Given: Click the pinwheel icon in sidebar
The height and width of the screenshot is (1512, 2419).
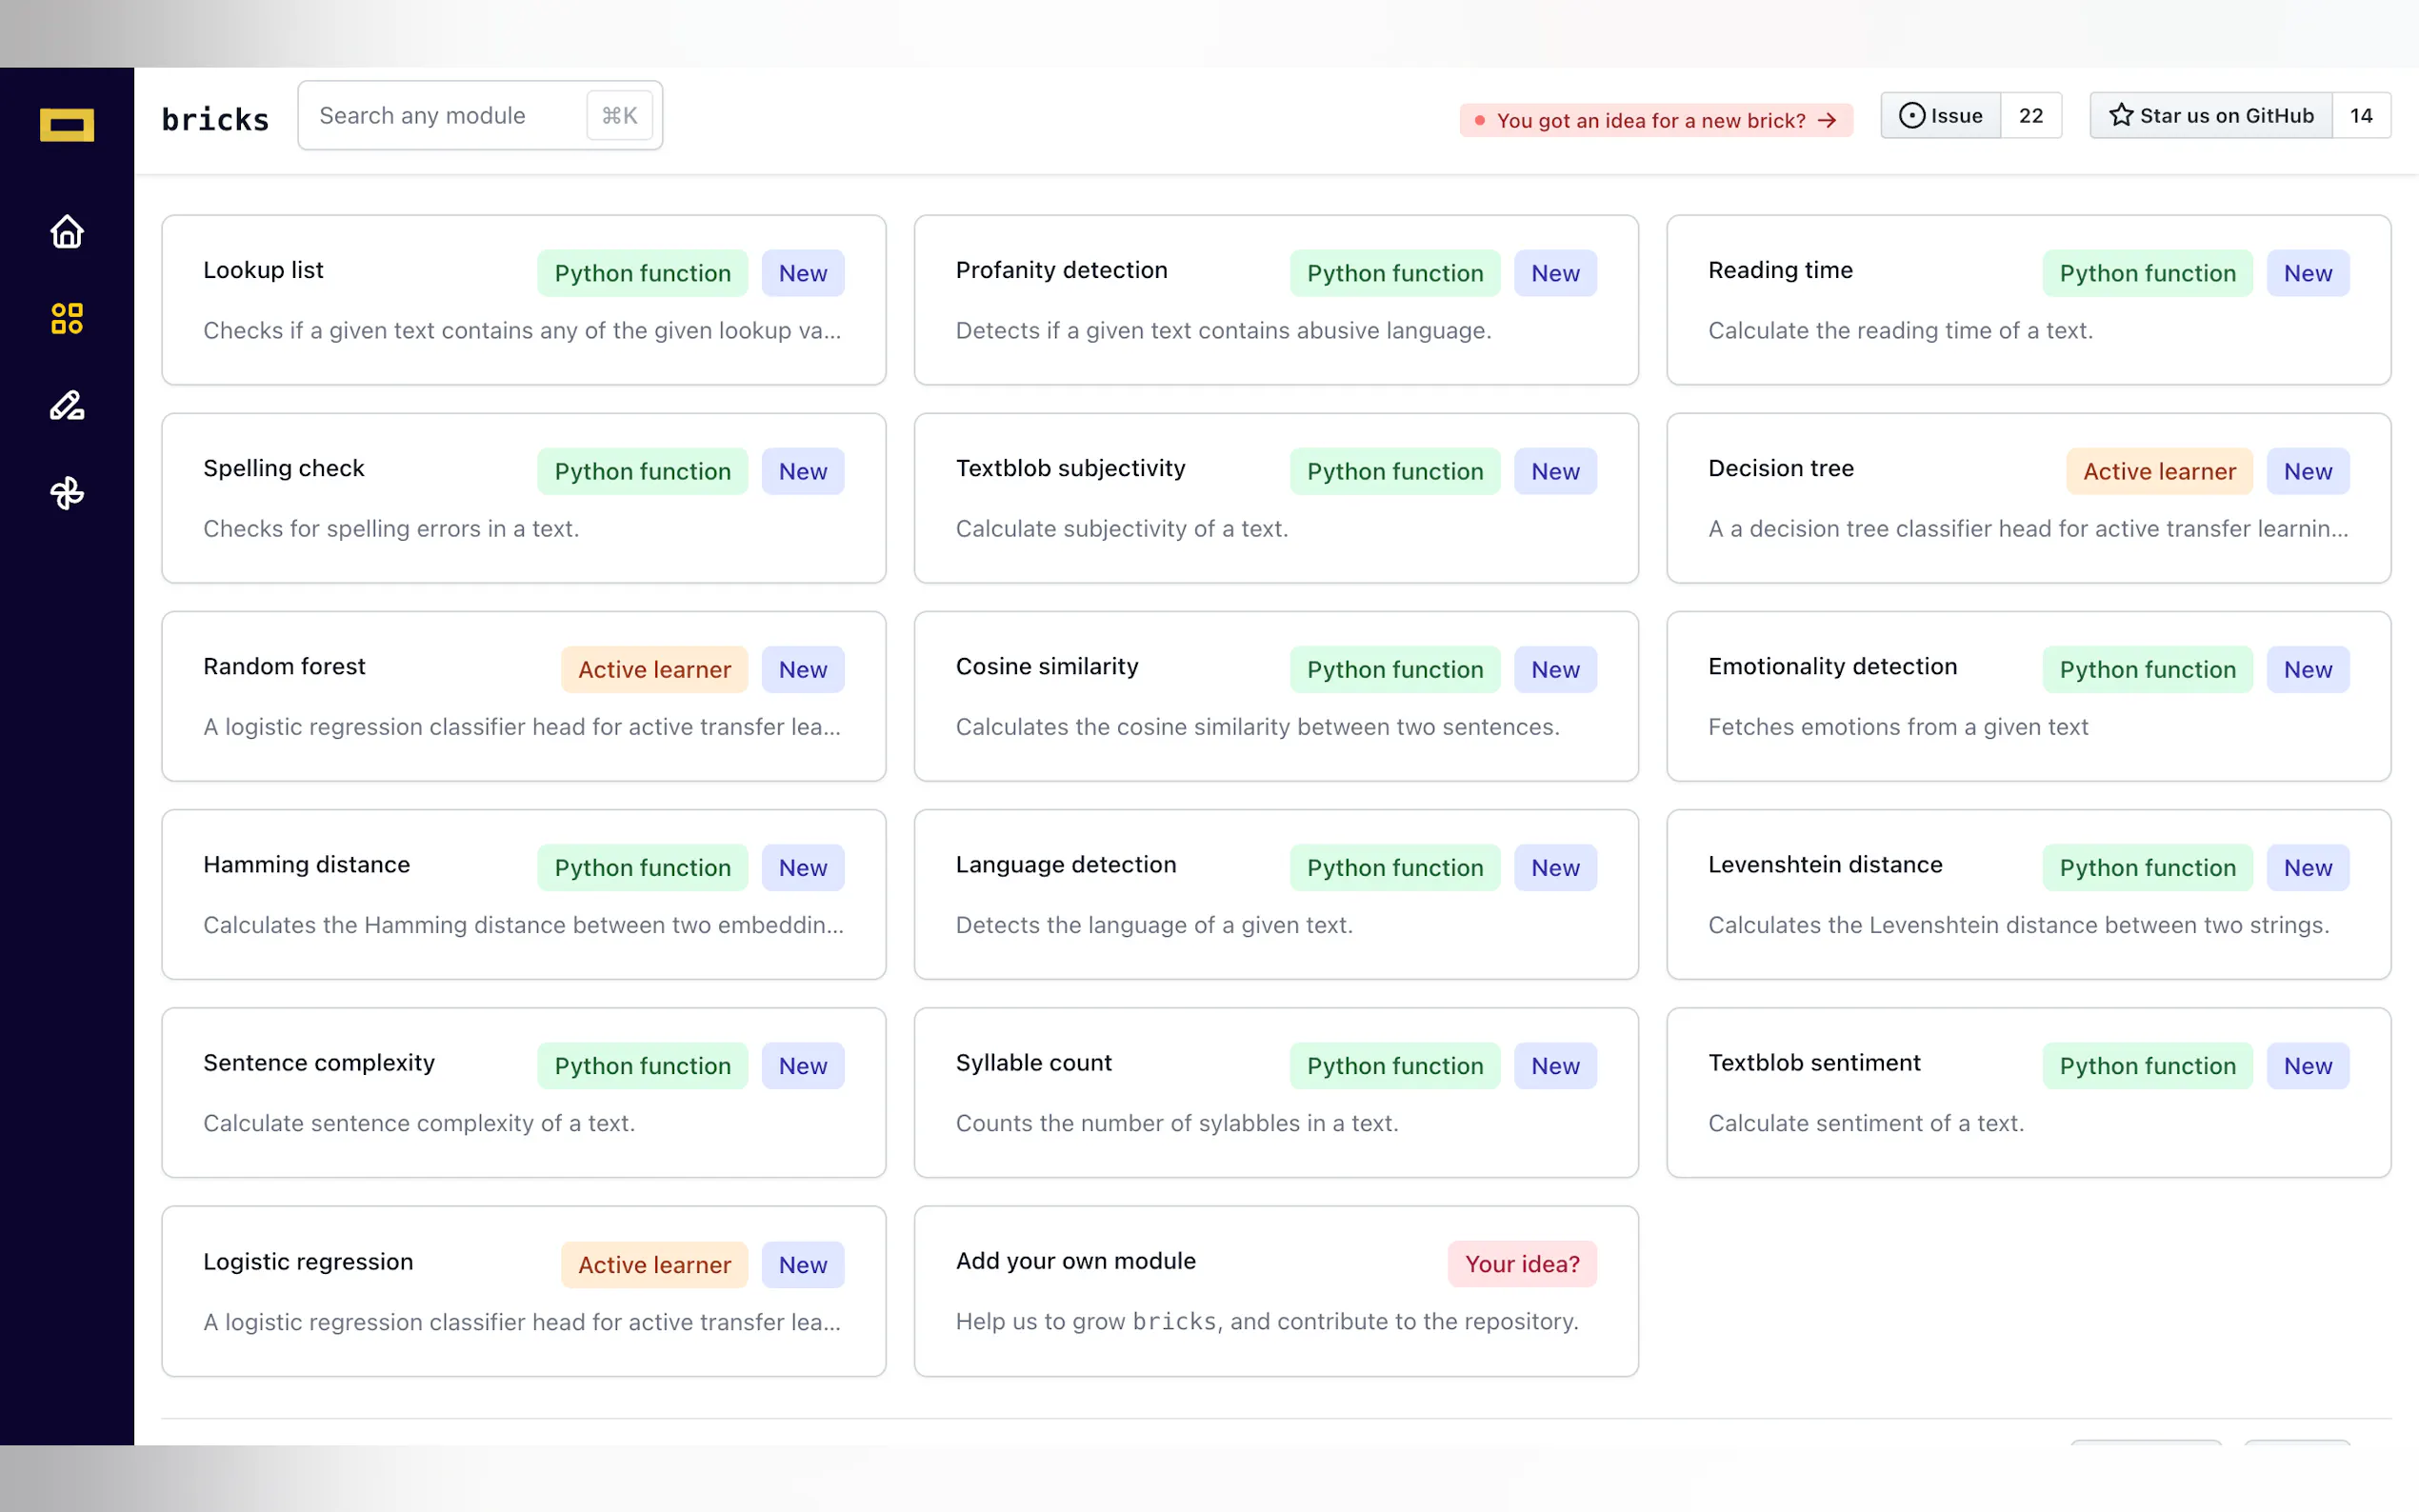Looking at the screenshot, I should (x=67, y=492).
